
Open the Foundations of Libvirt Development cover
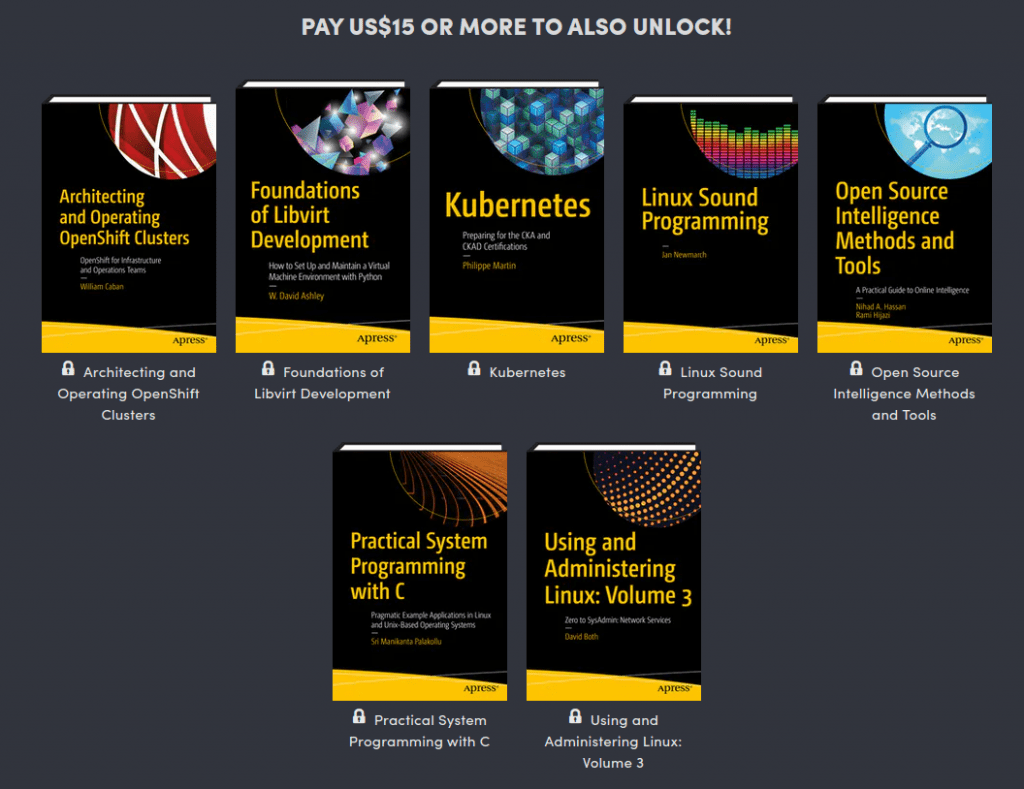(322, 215)
